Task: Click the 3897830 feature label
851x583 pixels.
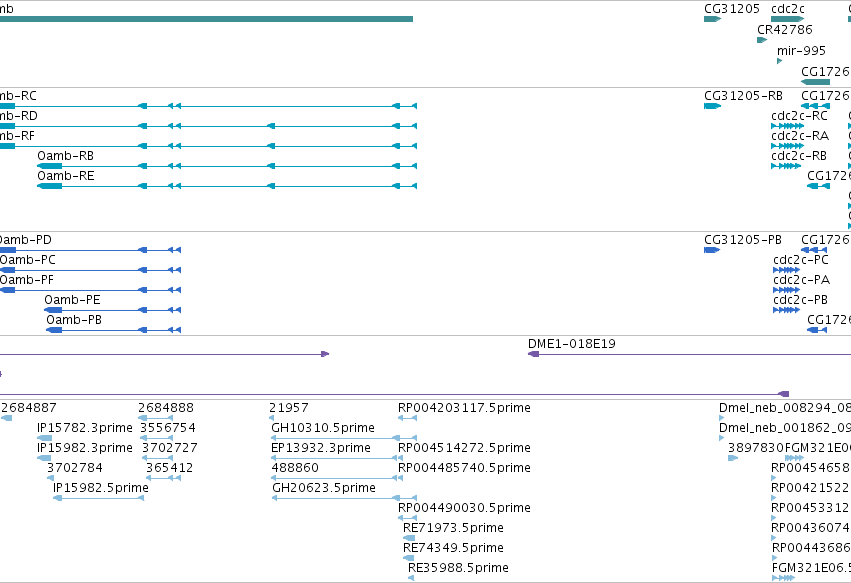Action: click(756, 448)
